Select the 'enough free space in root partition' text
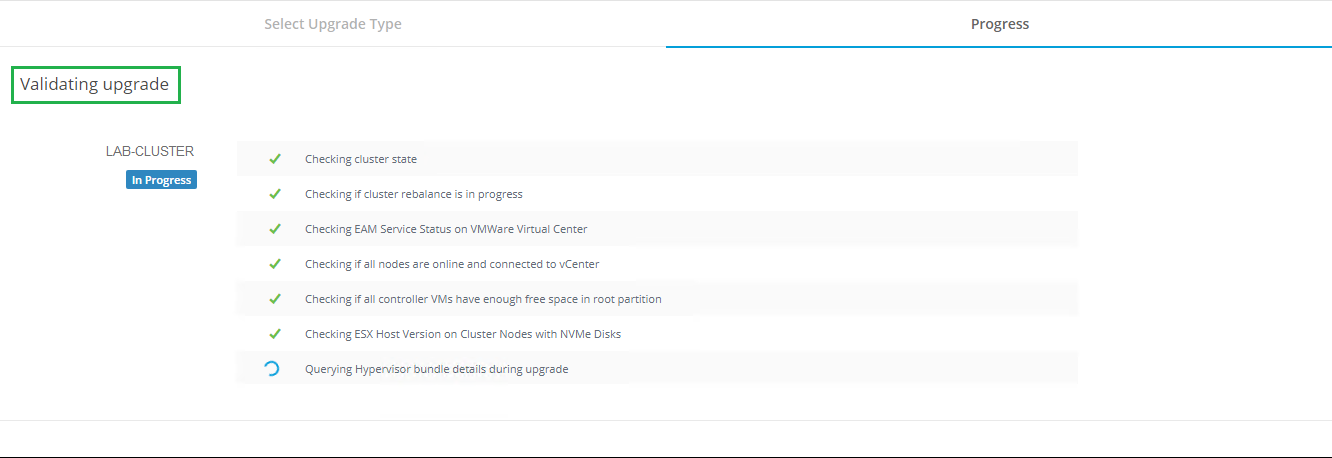Screen dimensions: 1332x458 tap(483, 299)
